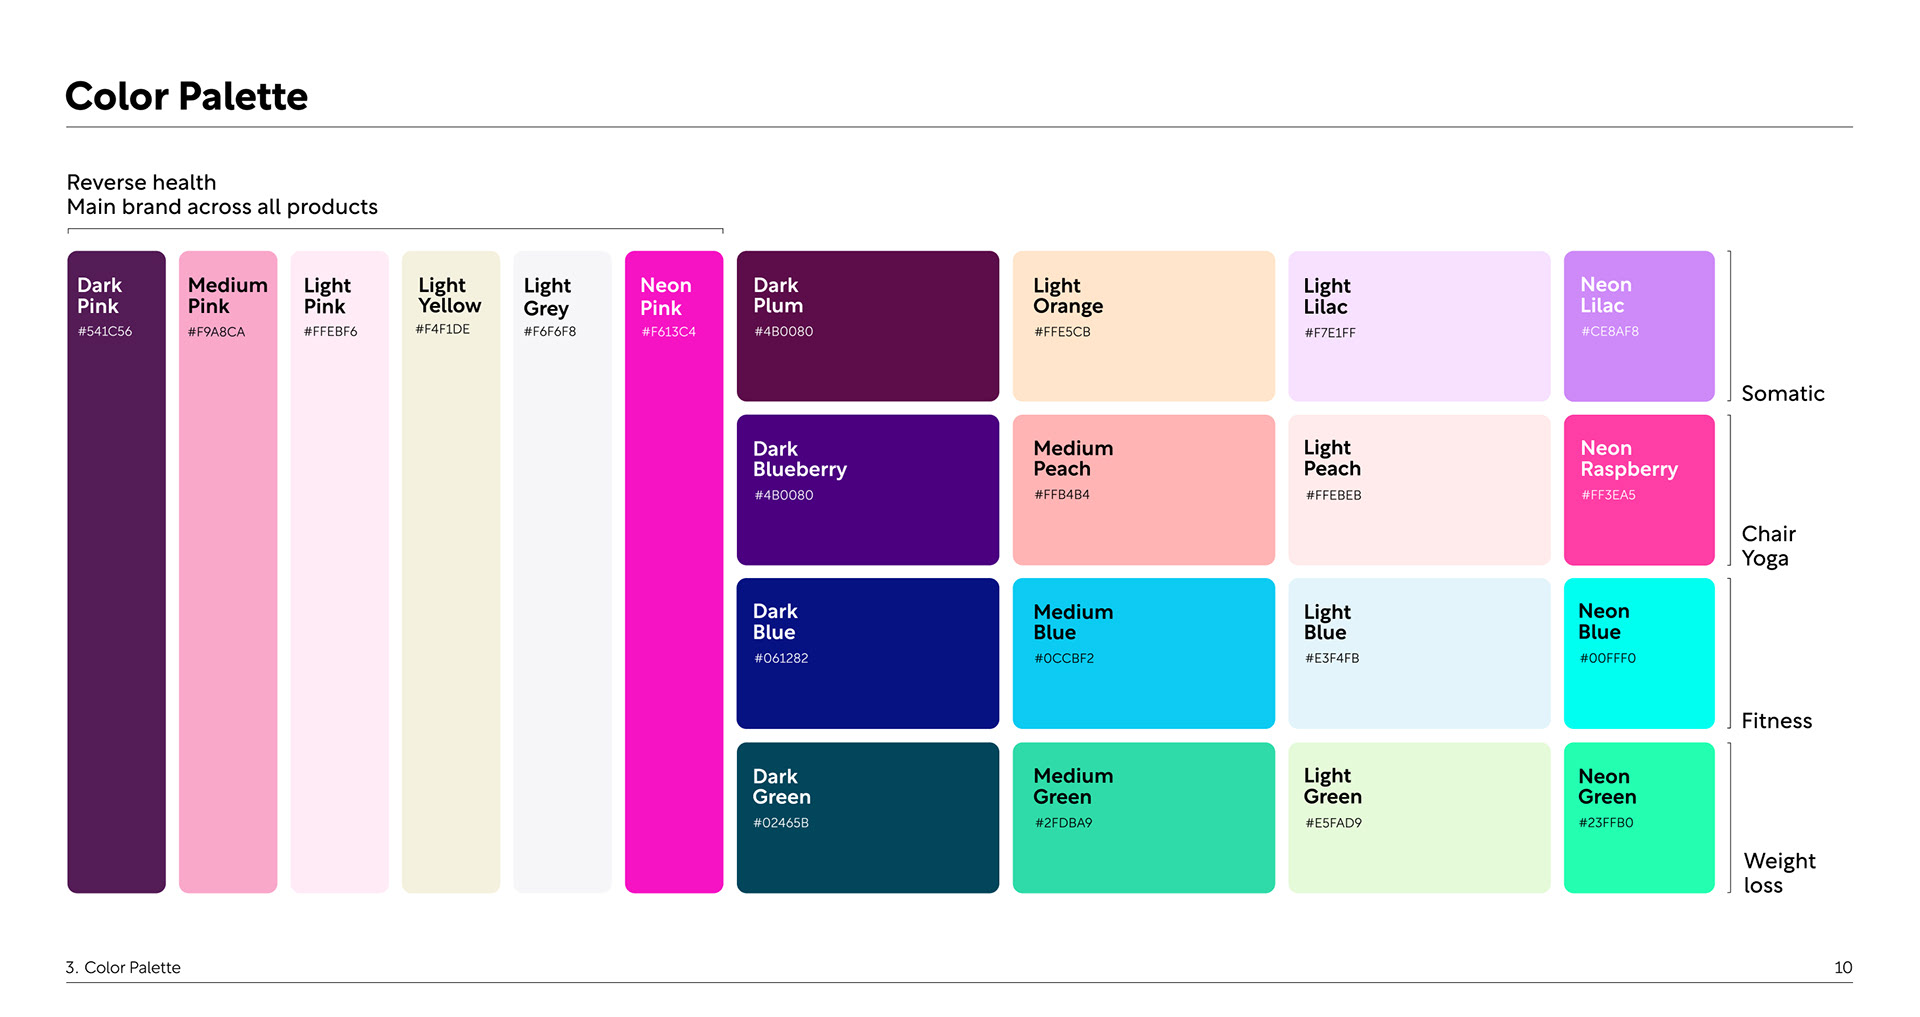Select the Neon Pink #F613C4 swatch

[674, 572]
